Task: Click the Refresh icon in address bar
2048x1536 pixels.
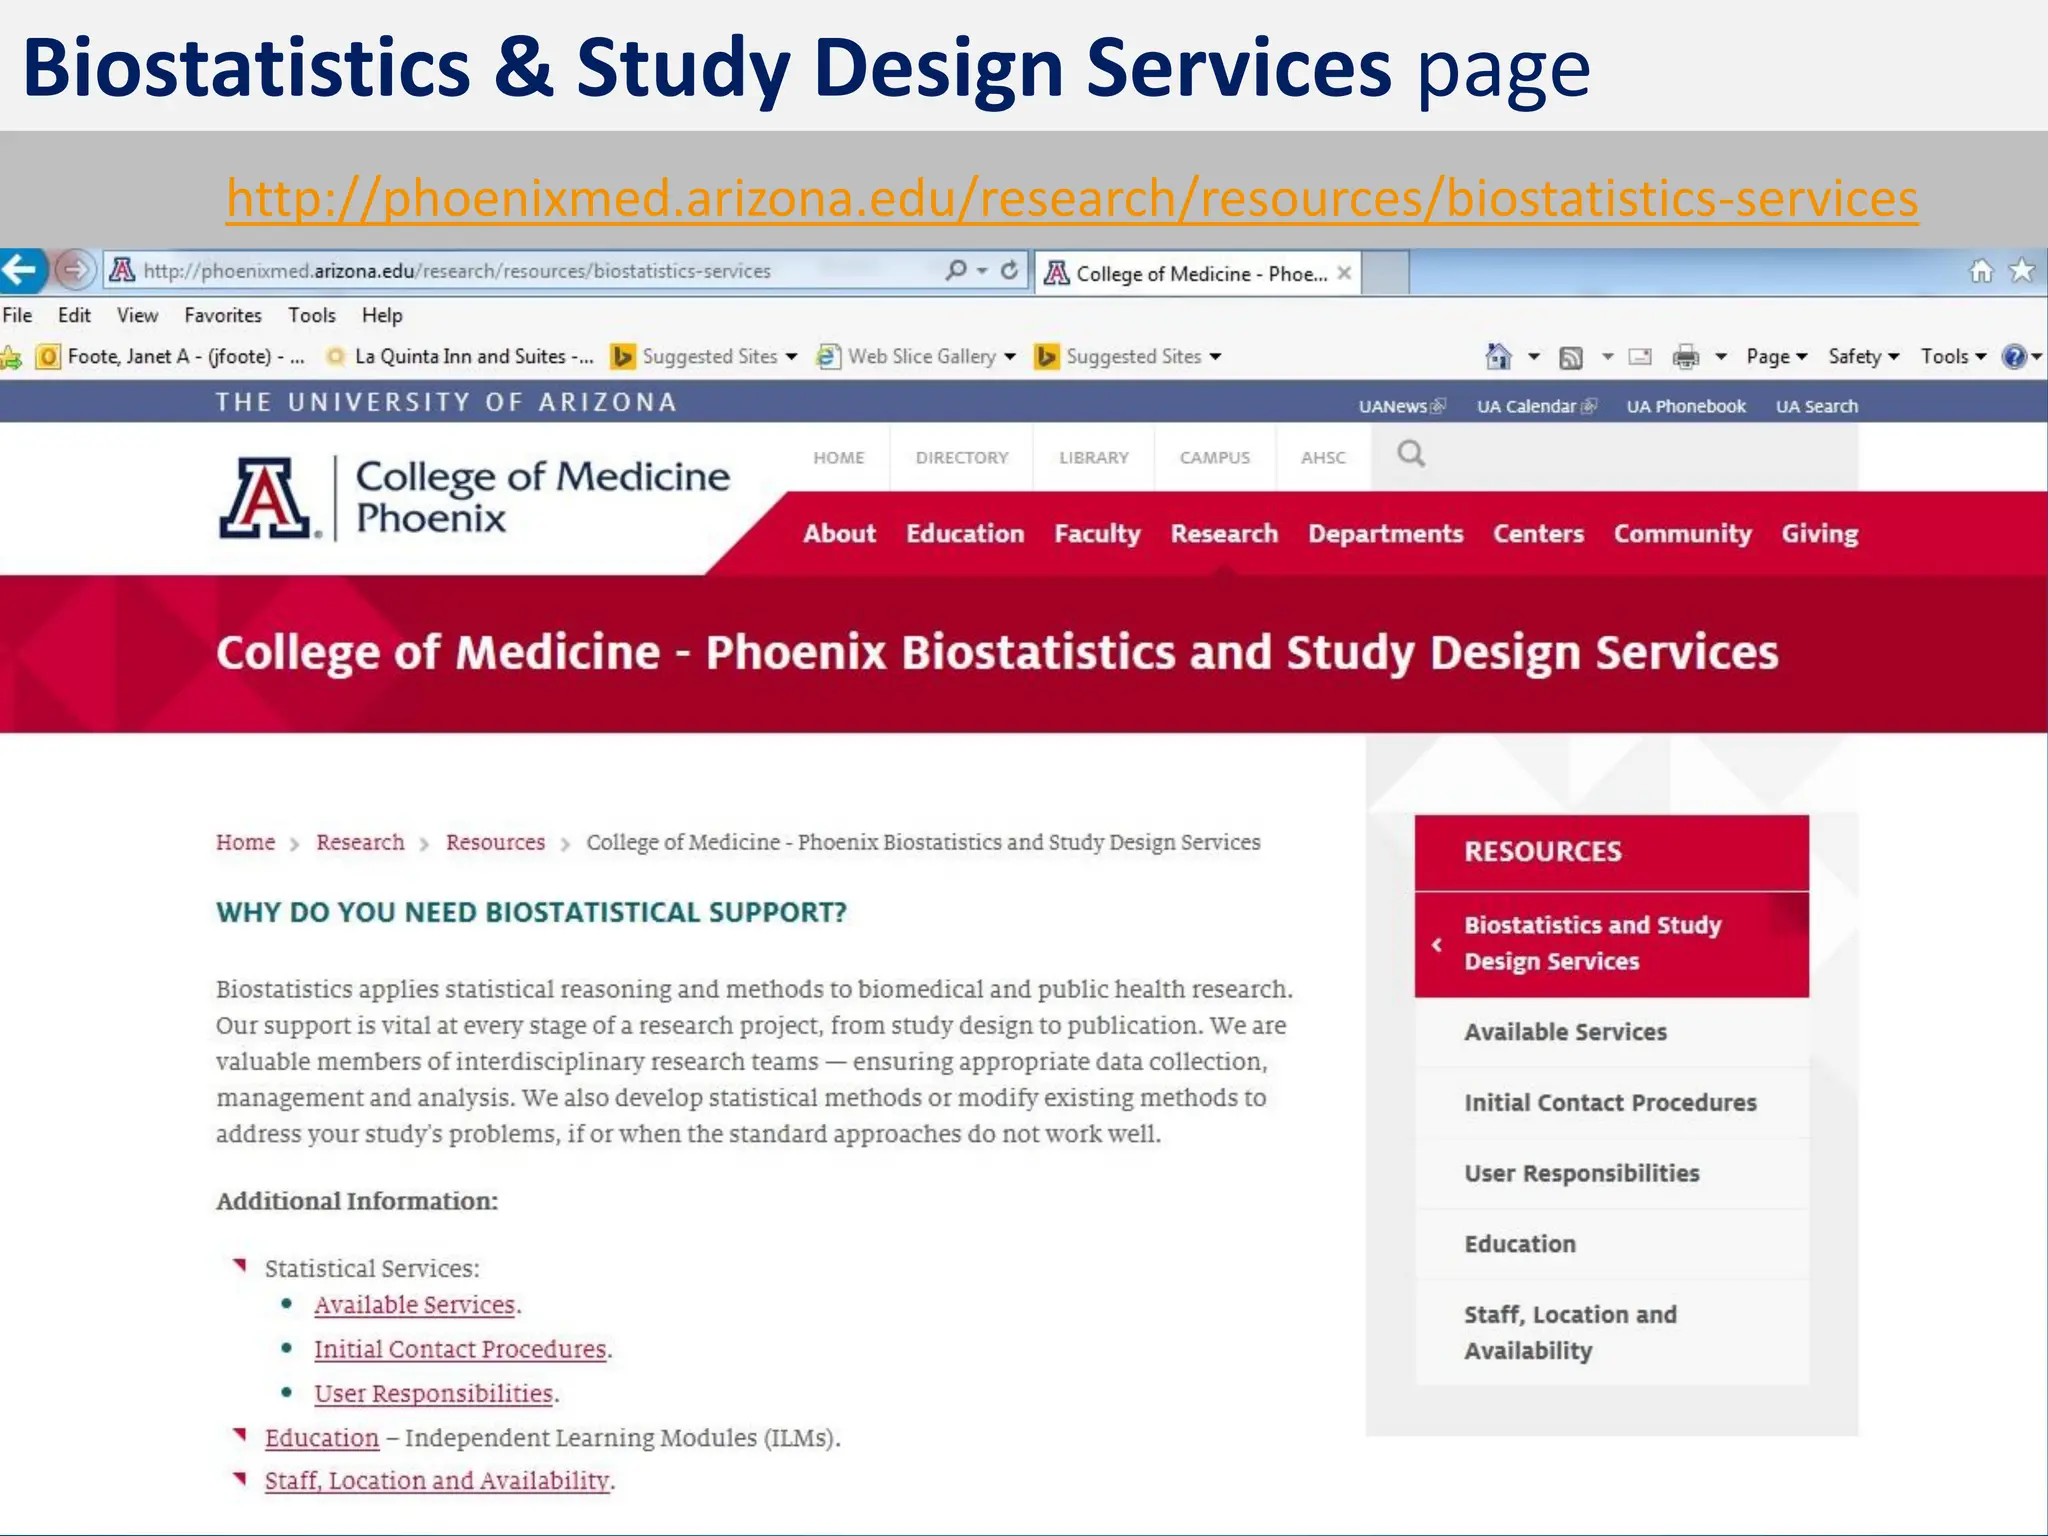Action: pos(1009,270)
